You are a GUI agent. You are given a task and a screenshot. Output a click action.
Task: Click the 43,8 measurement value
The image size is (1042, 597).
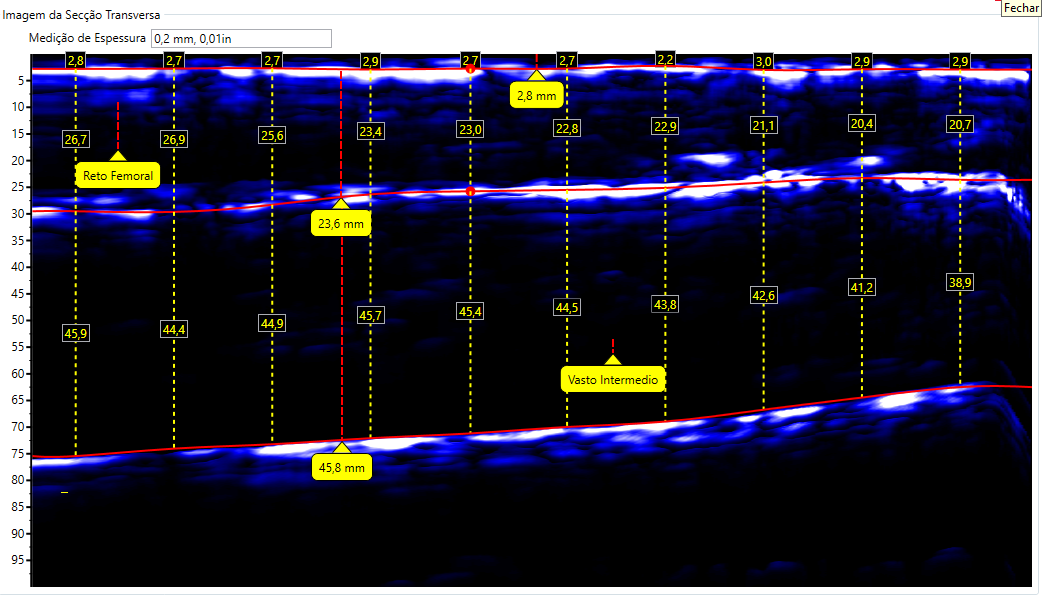coord(665,304)
